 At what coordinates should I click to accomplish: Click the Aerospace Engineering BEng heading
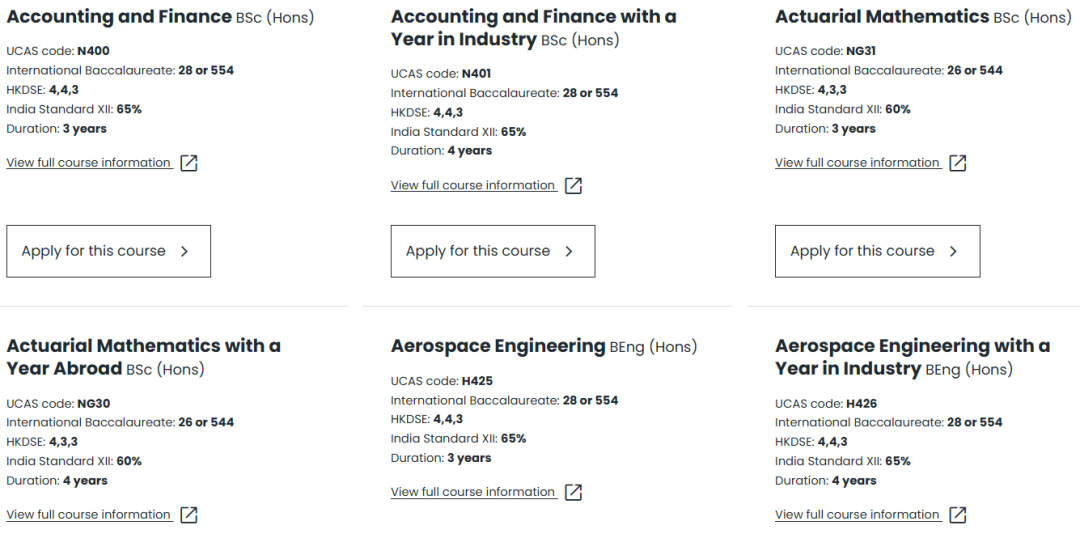click(543, 346)
